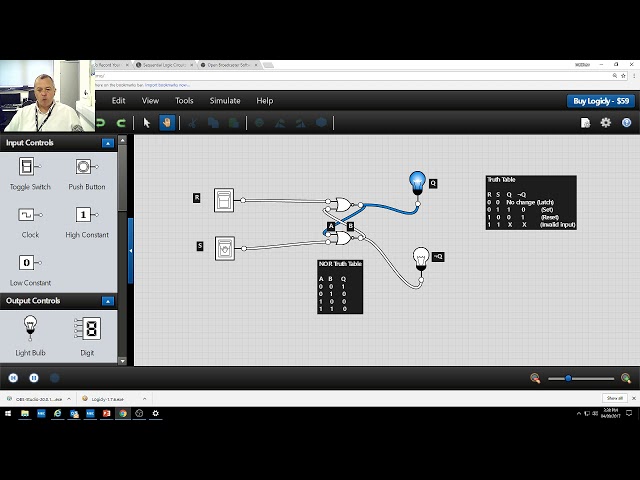The width and height of the screenshot is (640, 480).
Task: Open the Simulate menu
Action: (224, 101)
